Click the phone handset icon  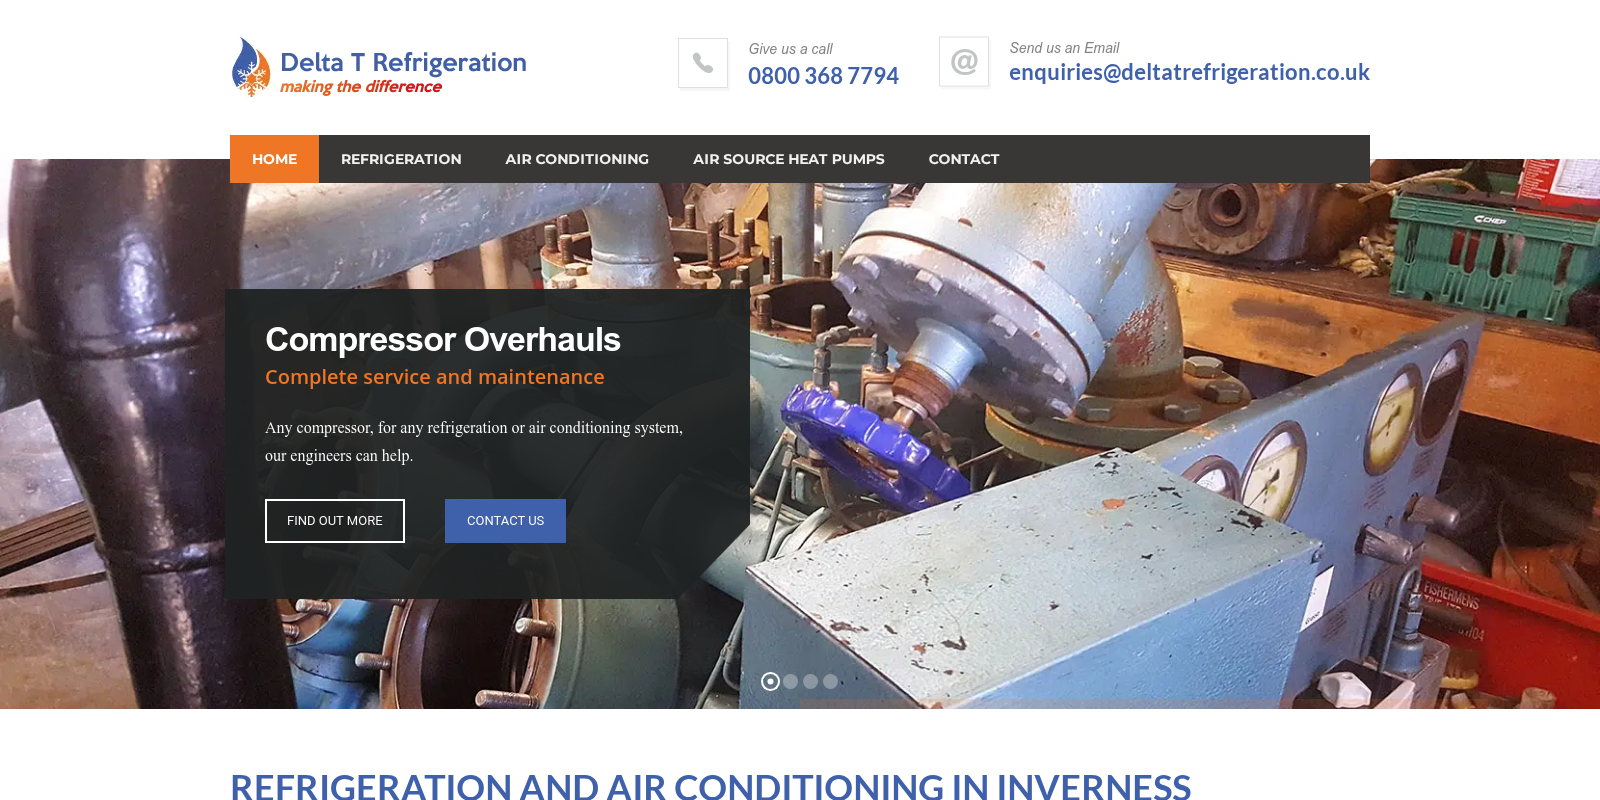pyautogui.click(x=703, y=63)
